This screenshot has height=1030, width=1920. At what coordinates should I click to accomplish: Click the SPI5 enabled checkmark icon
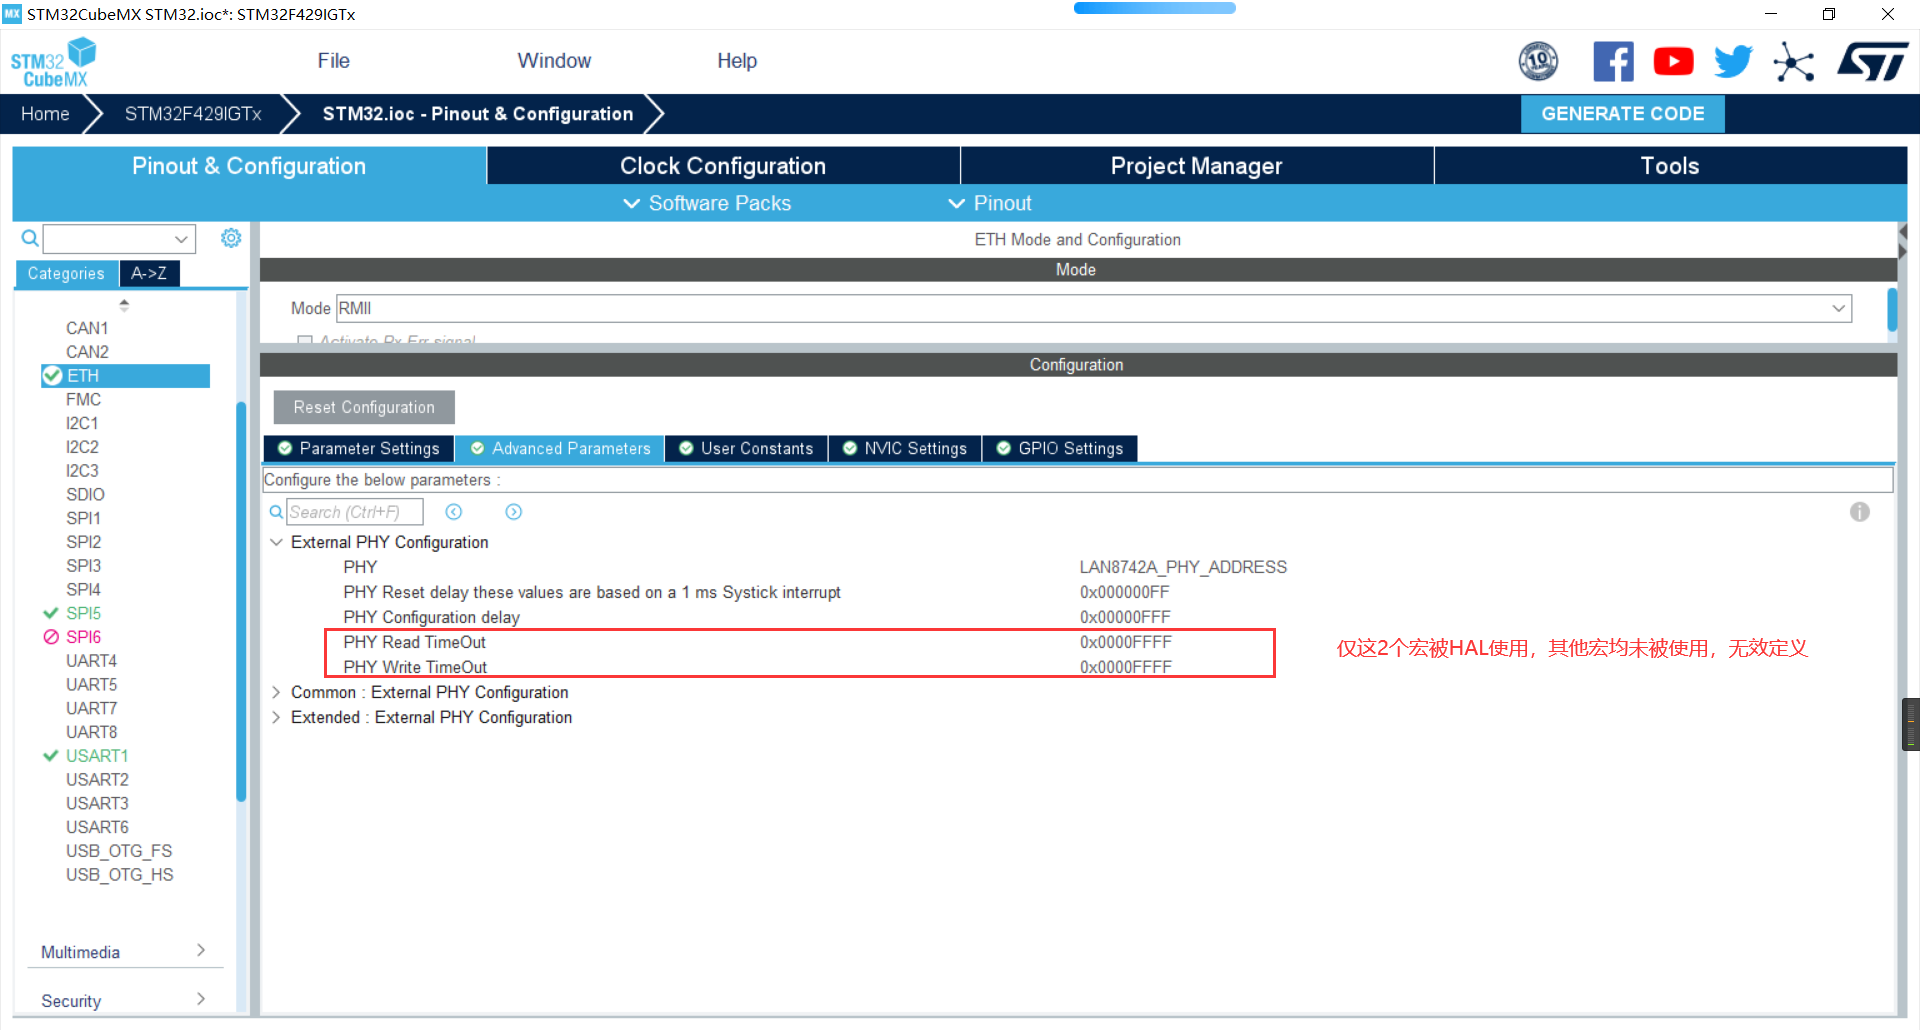pos(51,613)
